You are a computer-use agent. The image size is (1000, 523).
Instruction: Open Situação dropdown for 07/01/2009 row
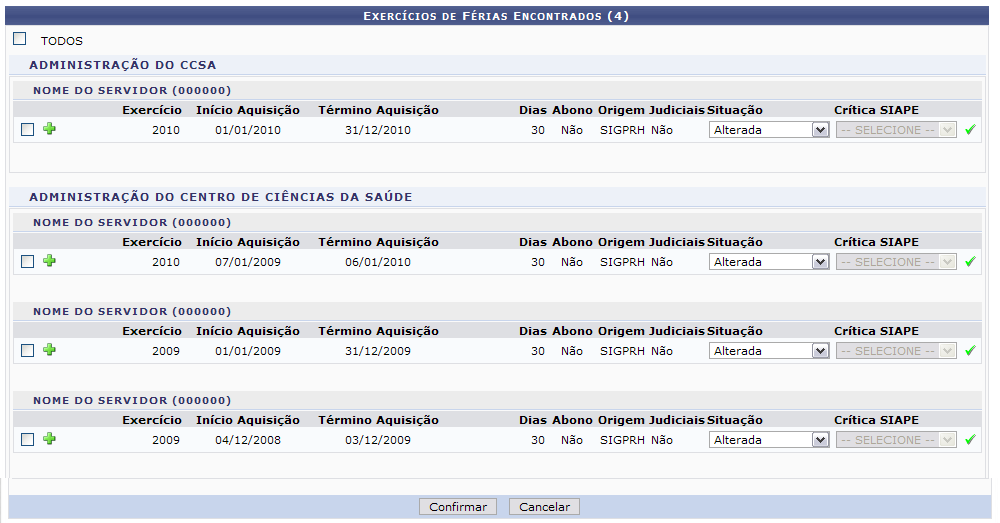point(769,262)
